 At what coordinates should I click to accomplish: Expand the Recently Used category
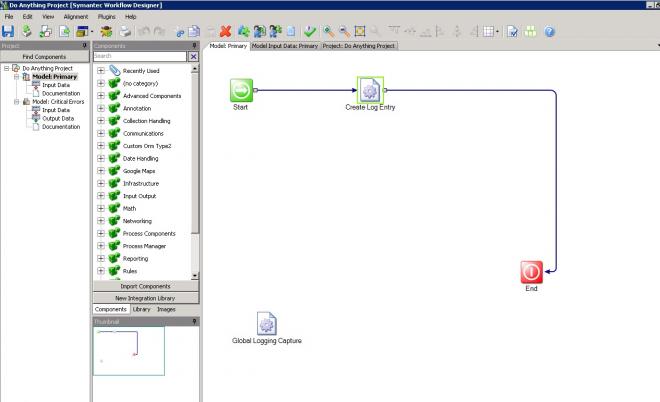point(101,71)
